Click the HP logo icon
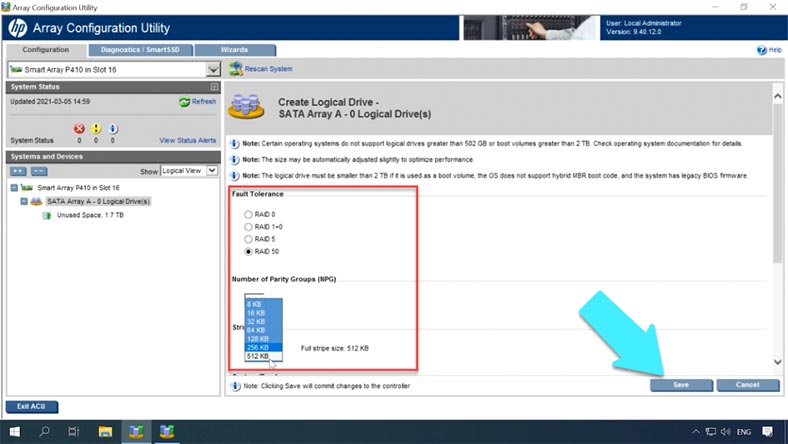788x444 pixels. (17, 28)
